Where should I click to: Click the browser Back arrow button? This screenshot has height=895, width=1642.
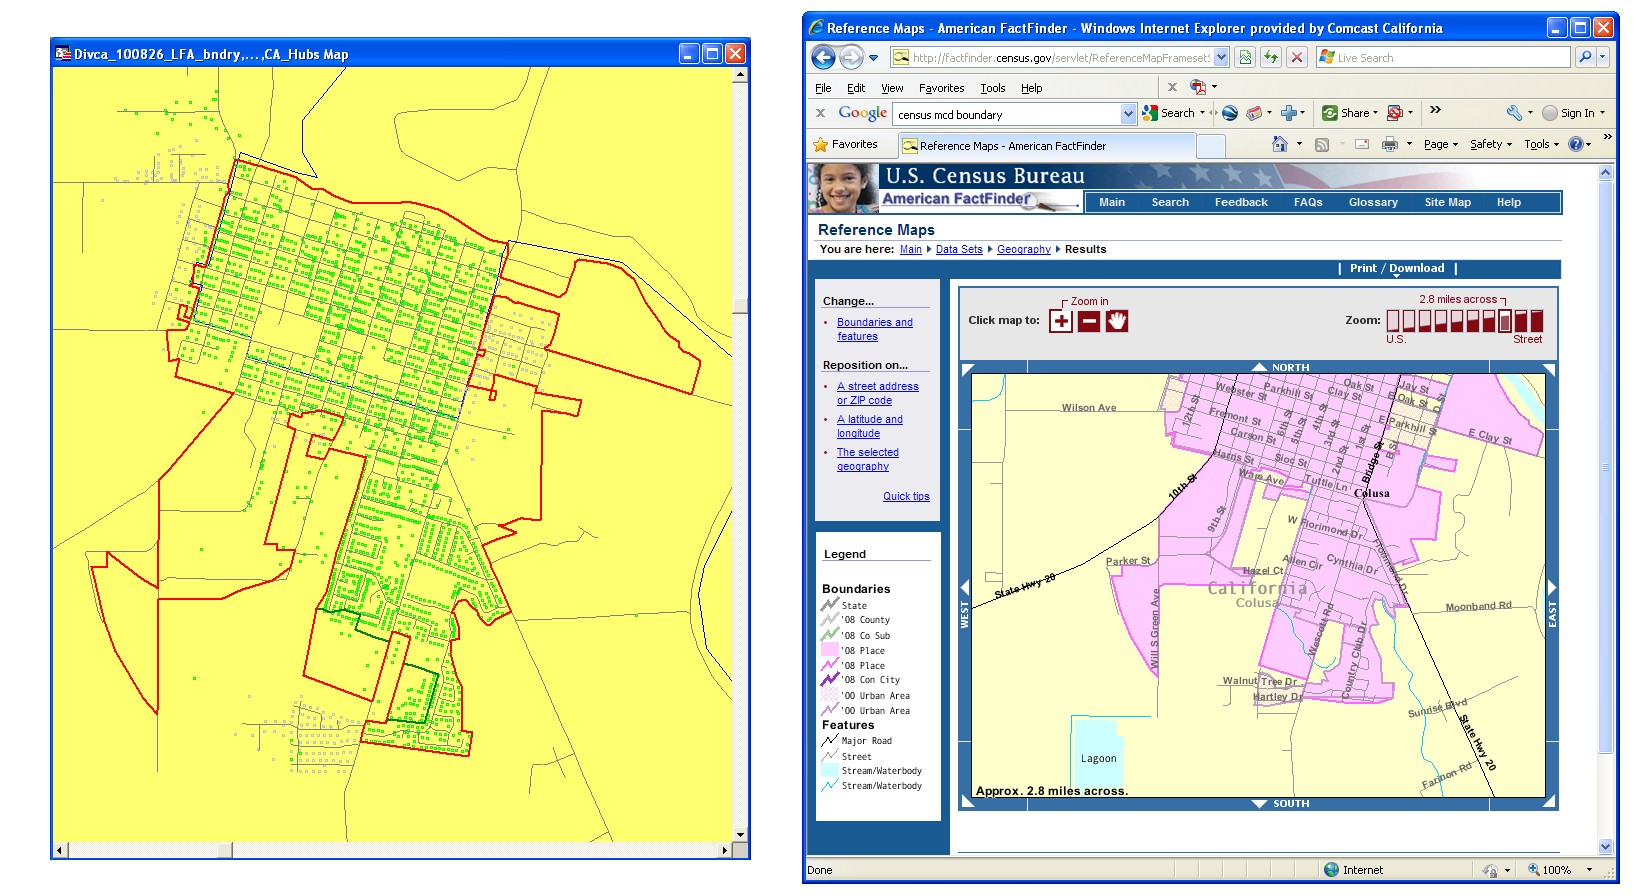tap(823, 58)
